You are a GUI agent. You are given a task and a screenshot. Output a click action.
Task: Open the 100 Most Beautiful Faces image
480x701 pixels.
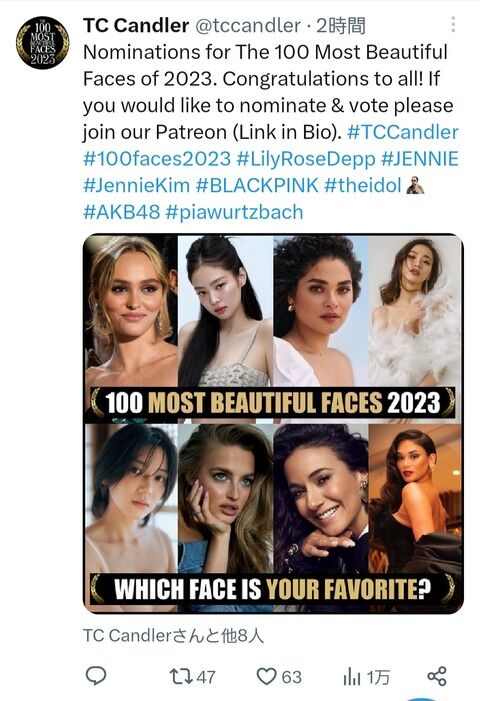(273, 424)
